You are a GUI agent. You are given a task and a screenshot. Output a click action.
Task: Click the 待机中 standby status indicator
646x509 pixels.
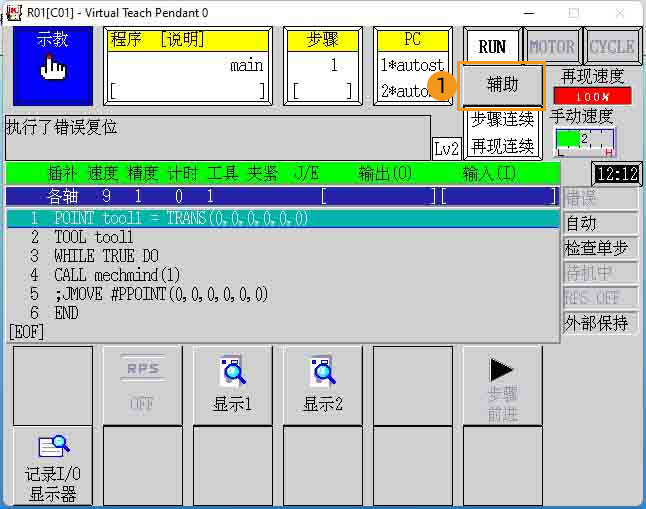(x=599, y=273)
